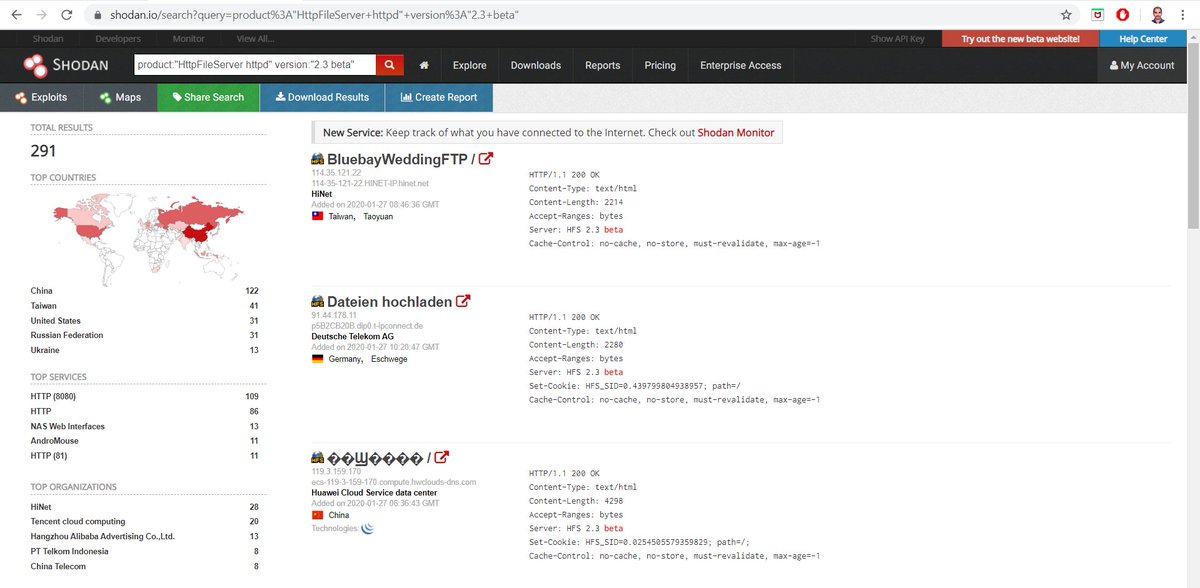The width and height of the screenshot is (1200, 588).
Task: Click the browser address bar URL
Action: [315, 16]
